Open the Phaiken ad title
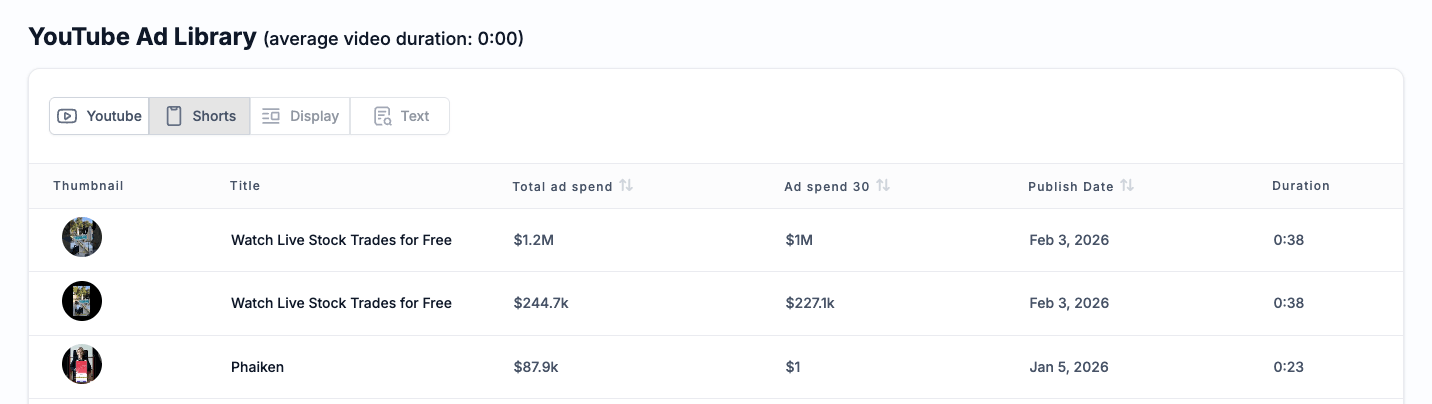The height and width of the screenshot is (404, 1432). point(257,367)
